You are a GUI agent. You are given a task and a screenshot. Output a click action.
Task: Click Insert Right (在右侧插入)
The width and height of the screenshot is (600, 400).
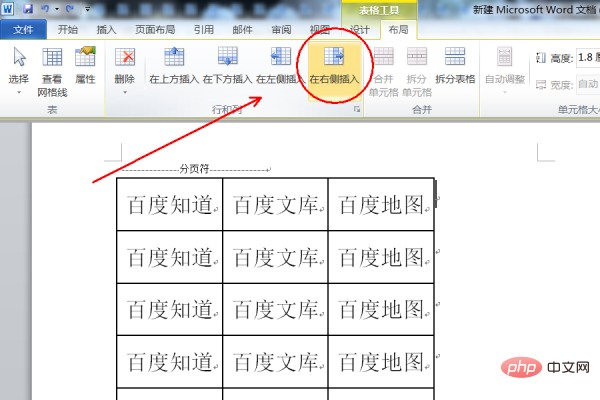click(x=335, y=64)
